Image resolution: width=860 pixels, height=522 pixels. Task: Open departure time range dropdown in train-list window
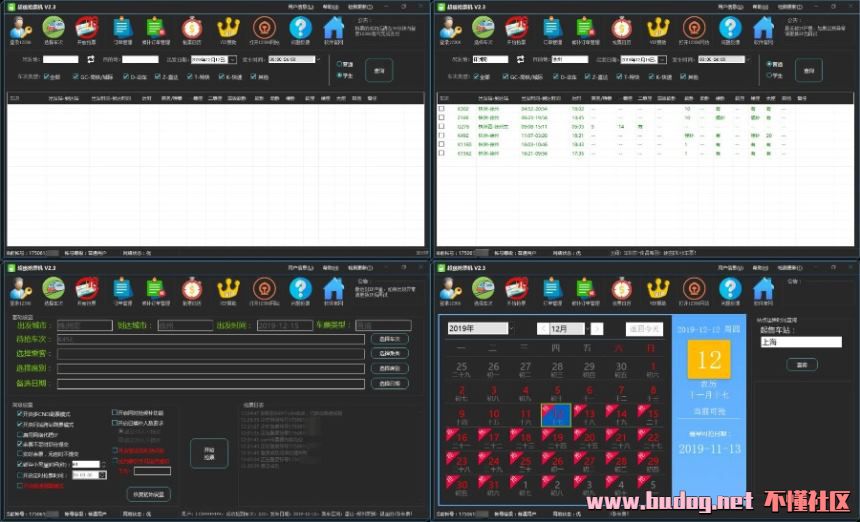coord(747,59)
